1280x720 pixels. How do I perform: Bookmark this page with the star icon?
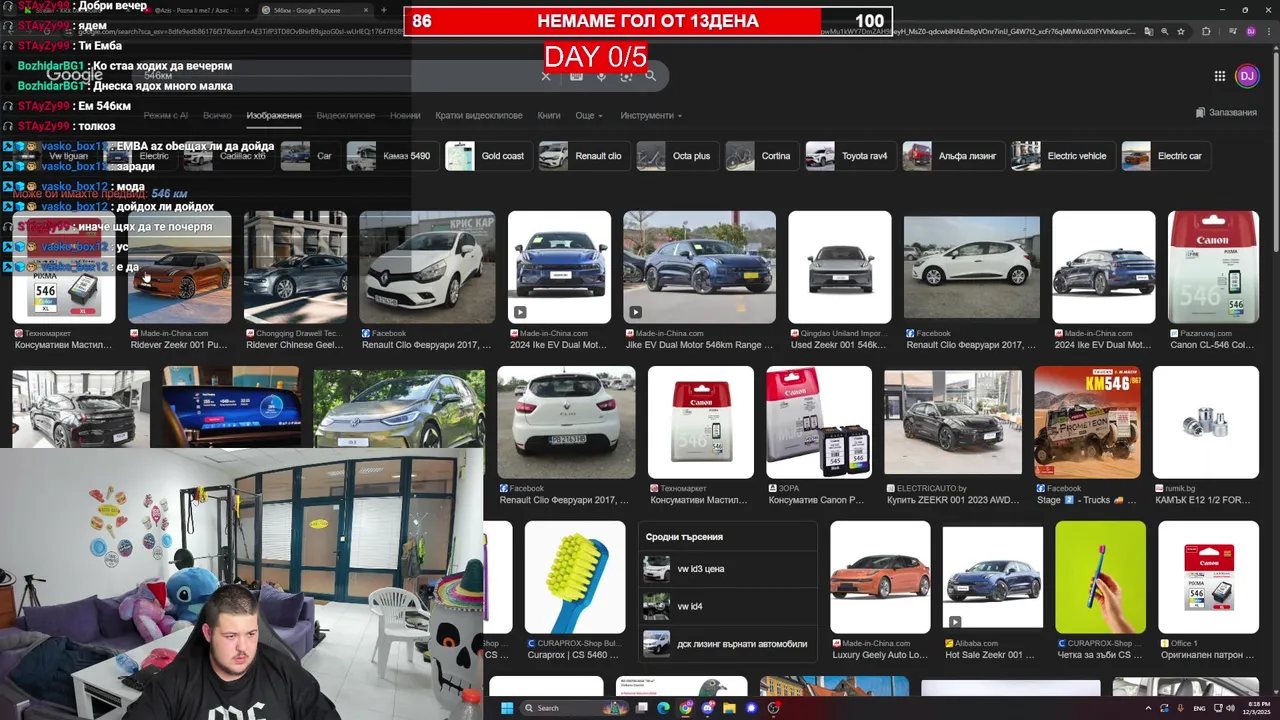(1181, 32)
